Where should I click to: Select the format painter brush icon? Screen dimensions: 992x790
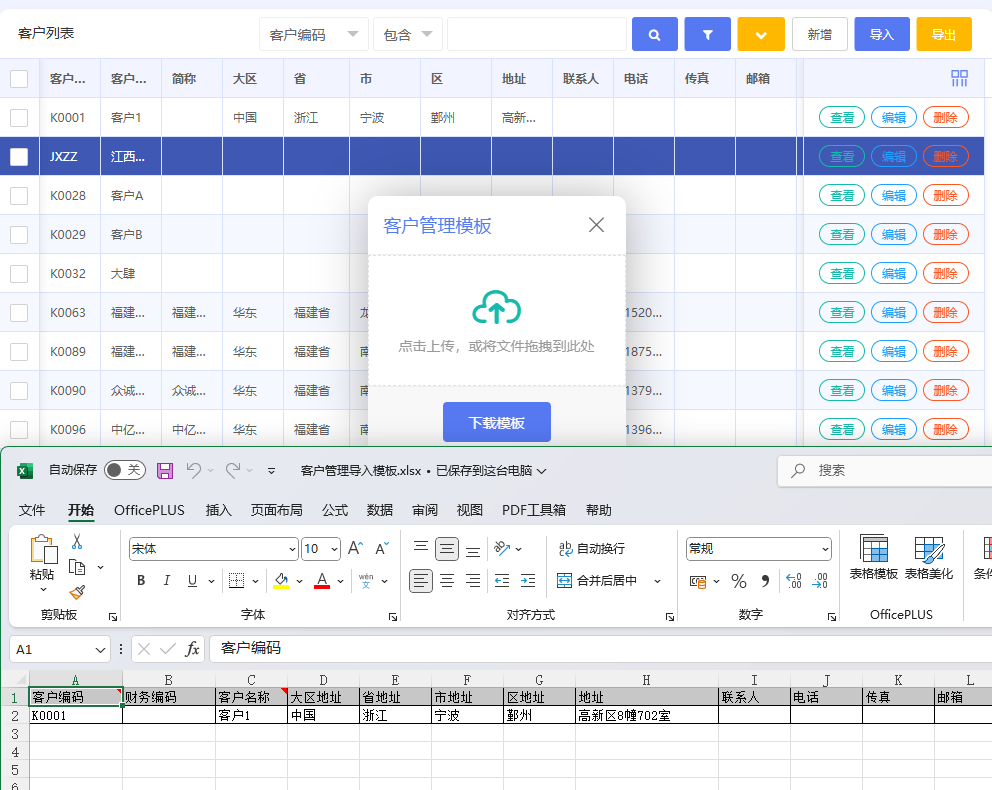[x=78, y=592]
